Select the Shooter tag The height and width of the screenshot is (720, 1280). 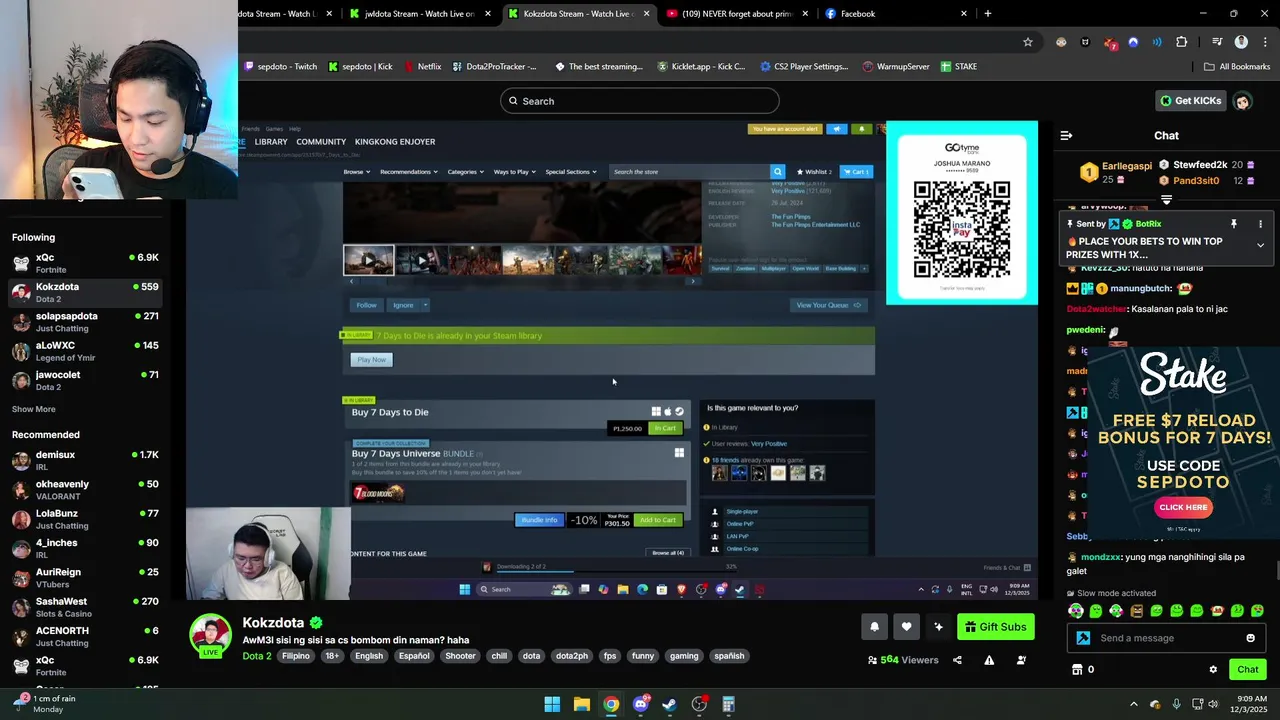tap(460, 656)
